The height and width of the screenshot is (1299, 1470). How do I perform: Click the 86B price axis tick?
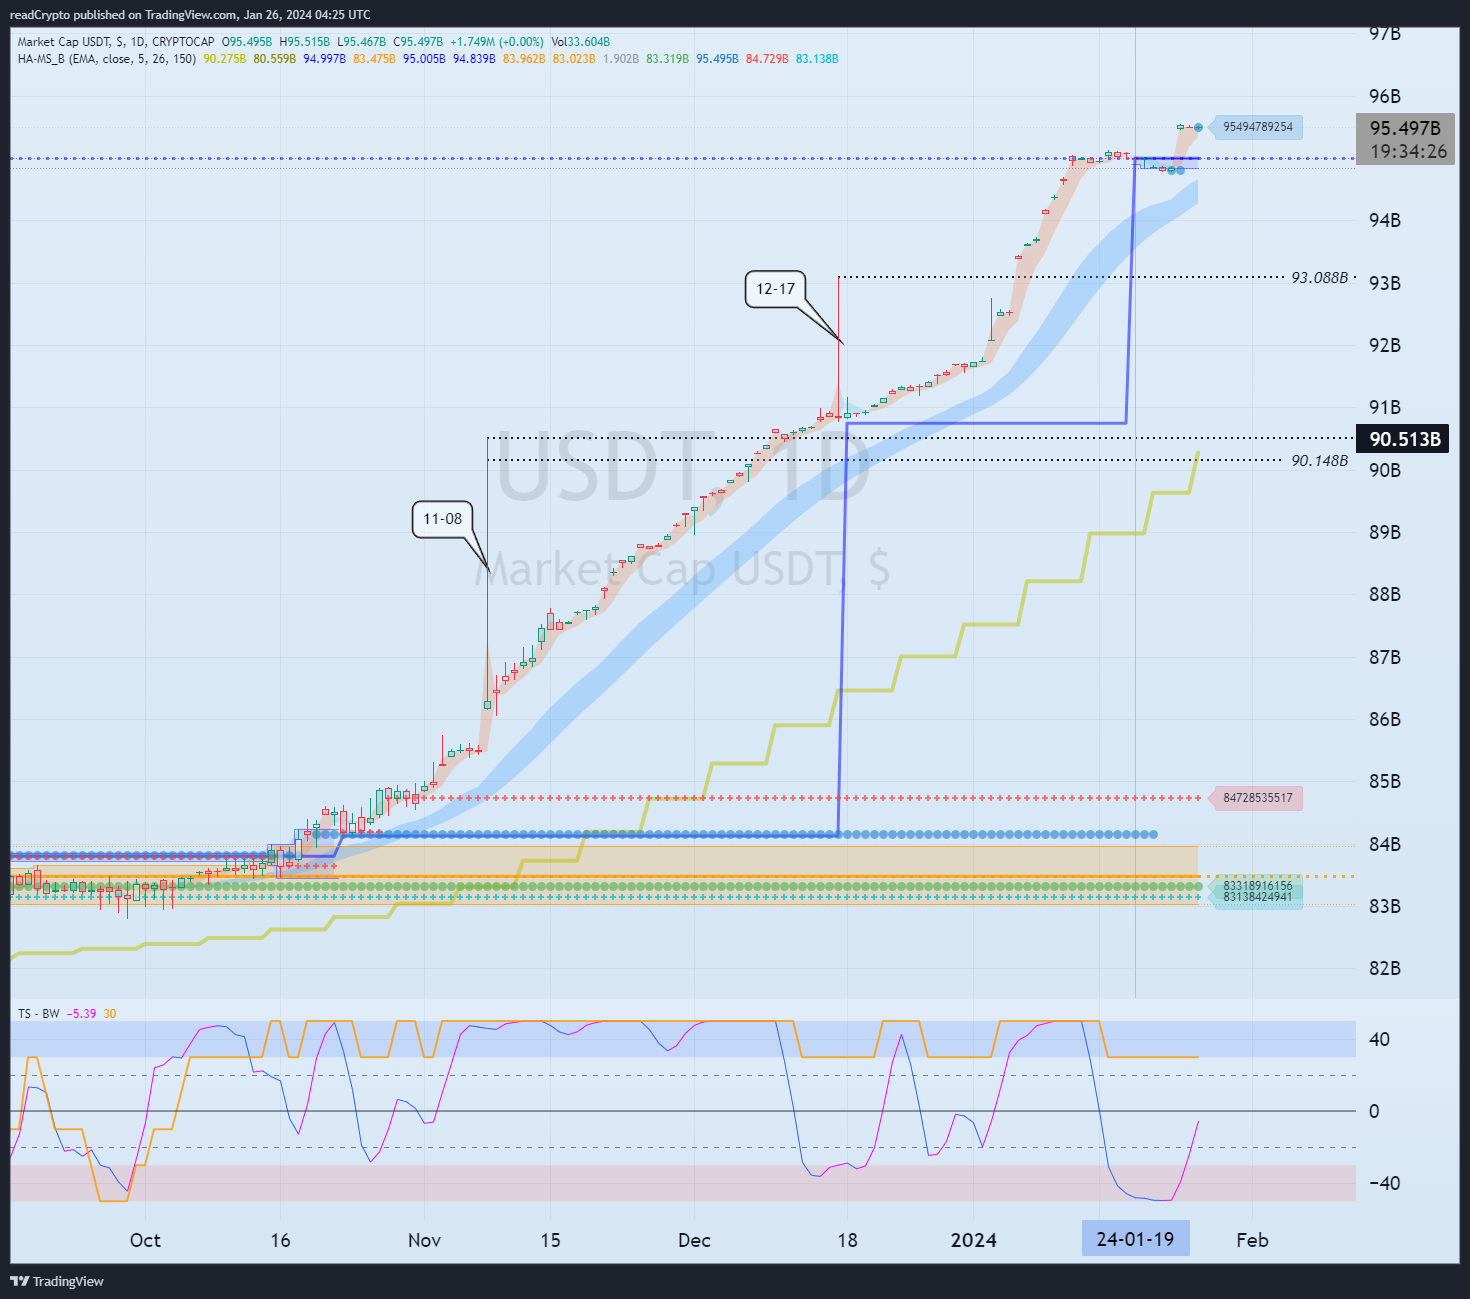click(x=1385, y=720)
